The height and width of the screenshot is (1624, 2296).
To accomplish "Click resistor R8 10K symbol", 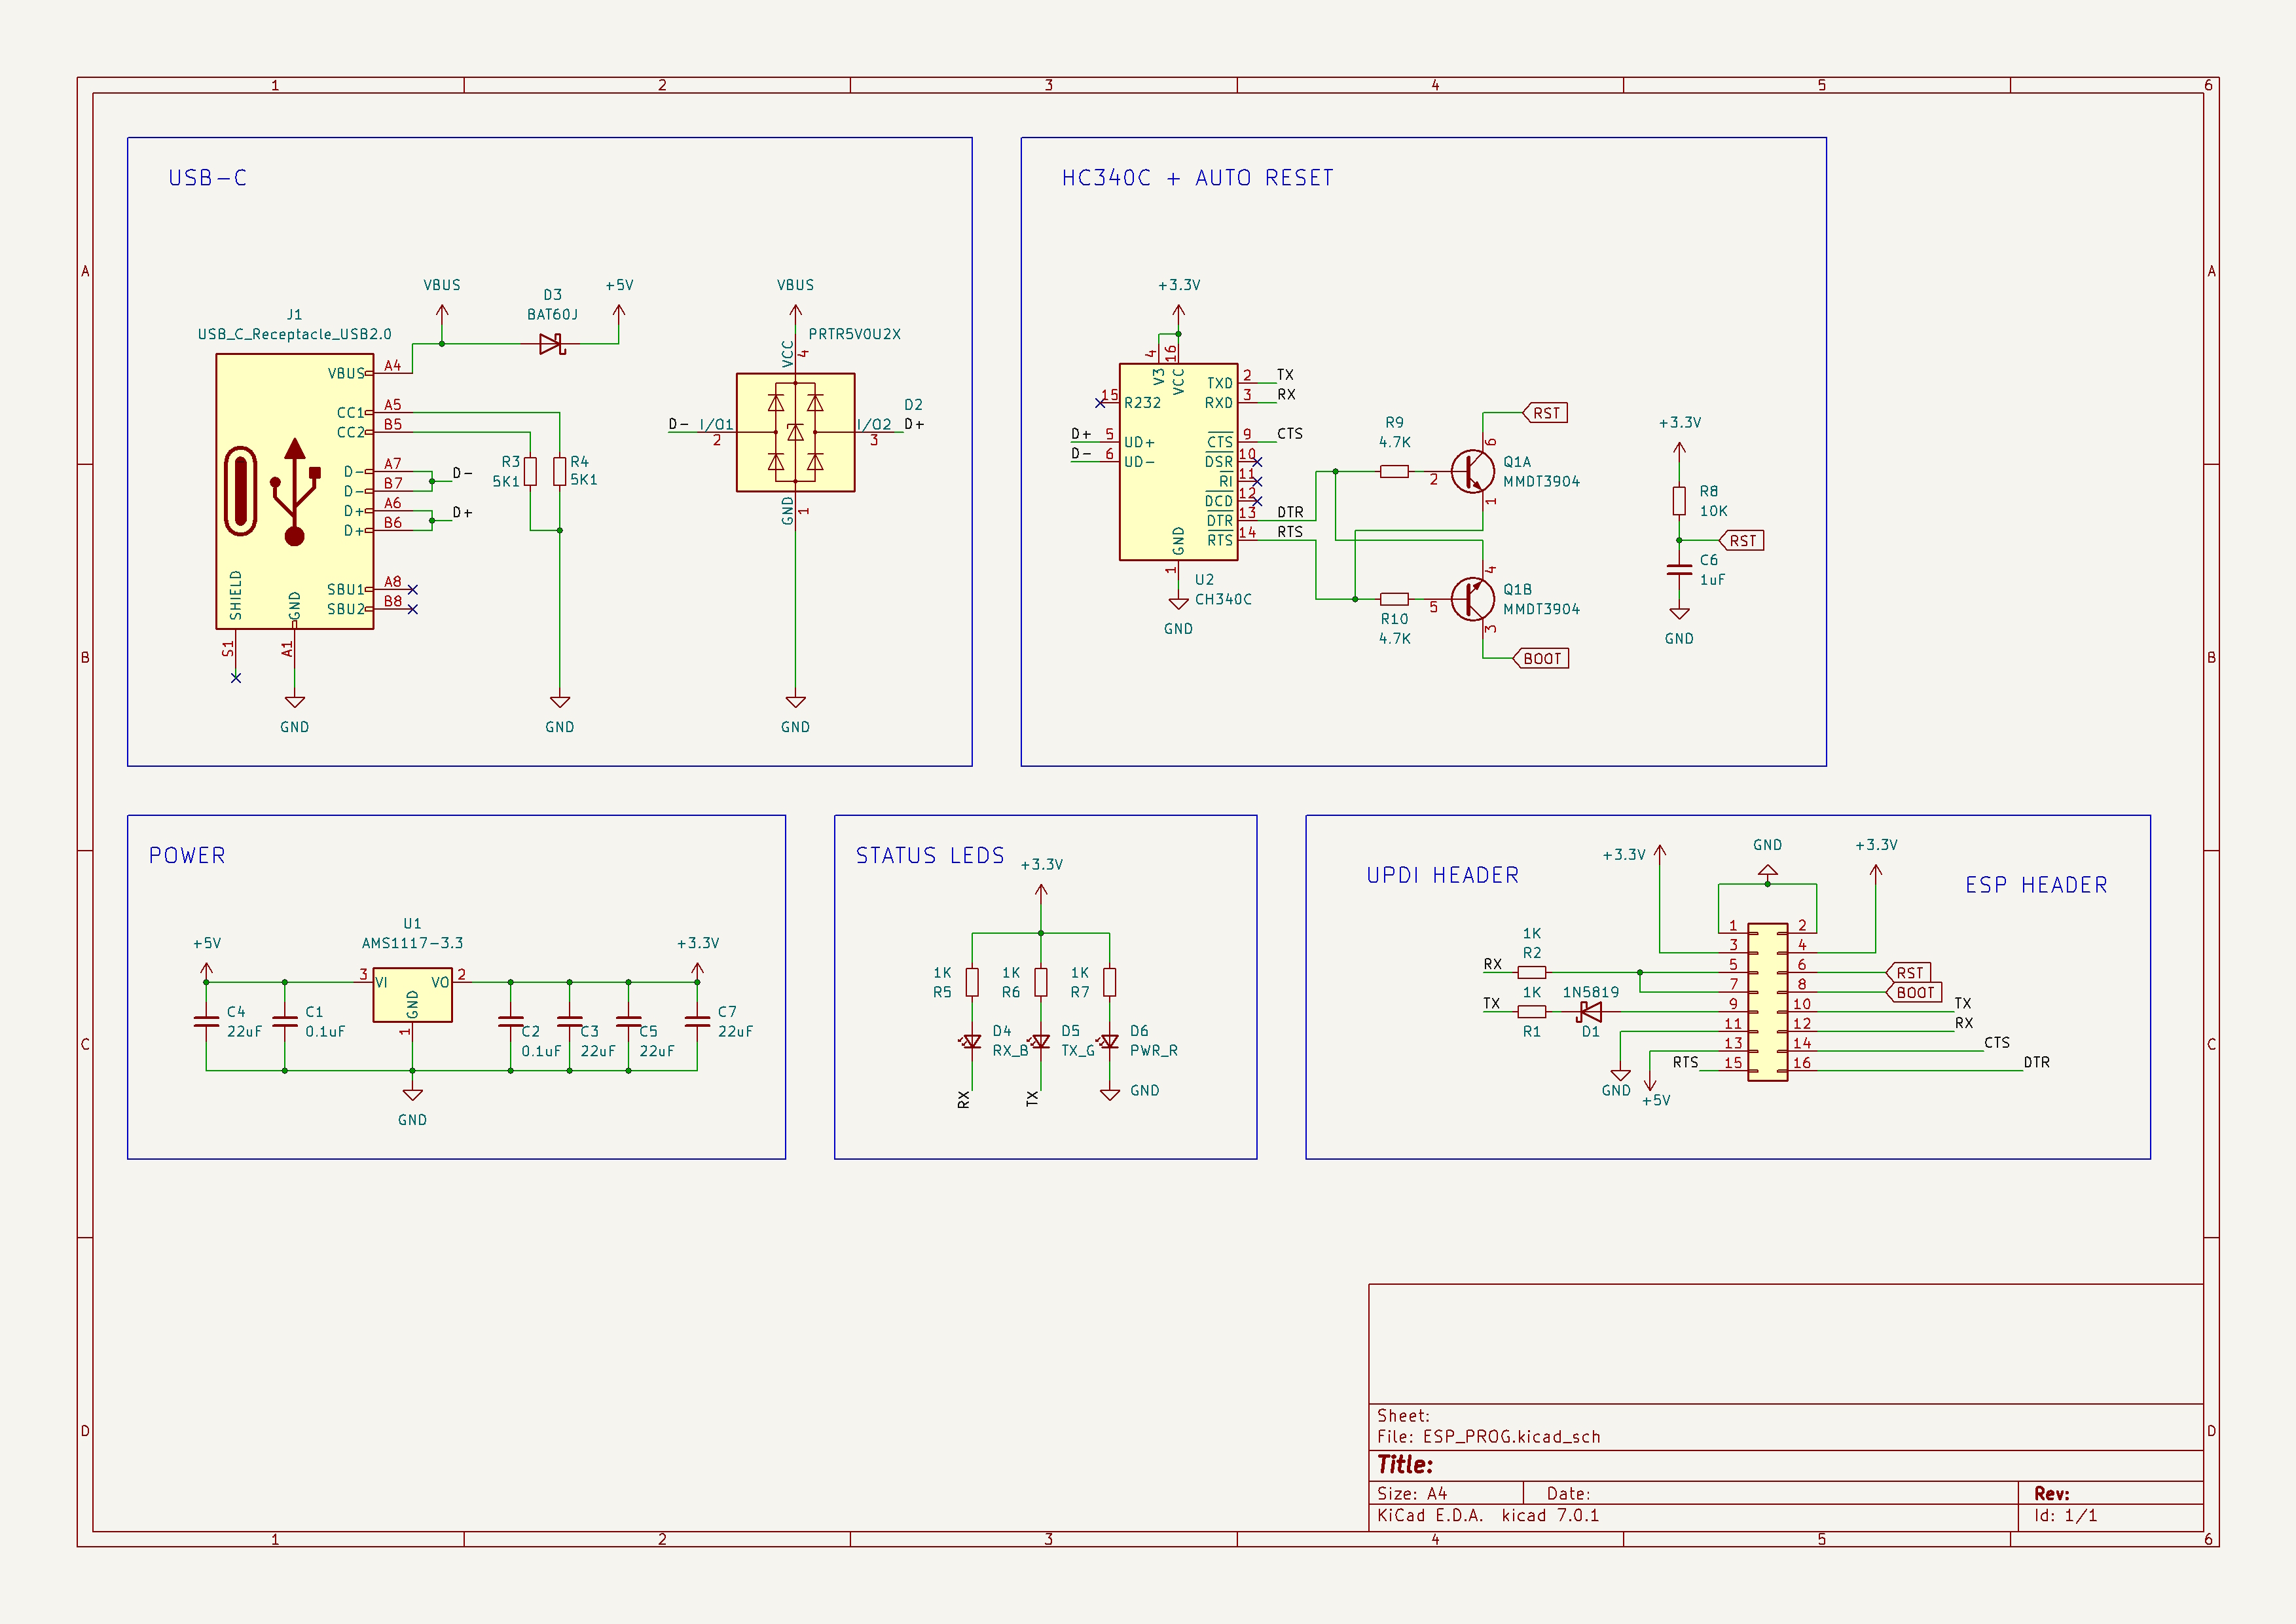I will click(x=1679, y=500).
